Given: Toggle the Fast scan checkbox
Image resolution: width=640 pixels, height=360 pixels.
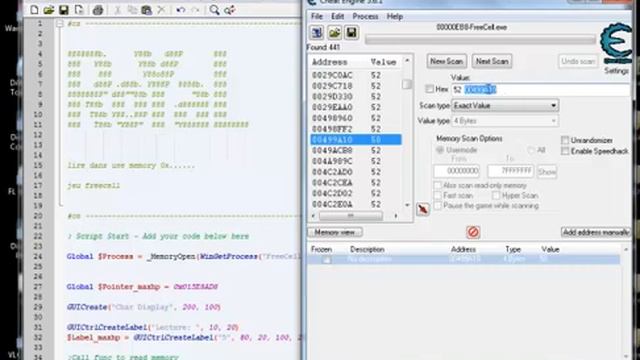Looking at the screenshot, I should click(x=438, y=196).
